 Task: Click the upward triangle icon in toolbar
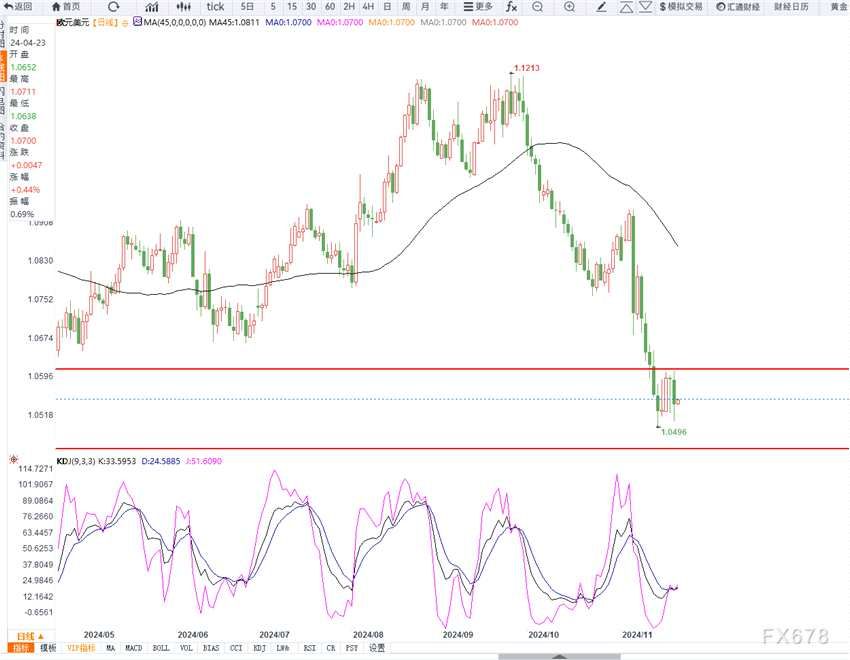[626, 7]
